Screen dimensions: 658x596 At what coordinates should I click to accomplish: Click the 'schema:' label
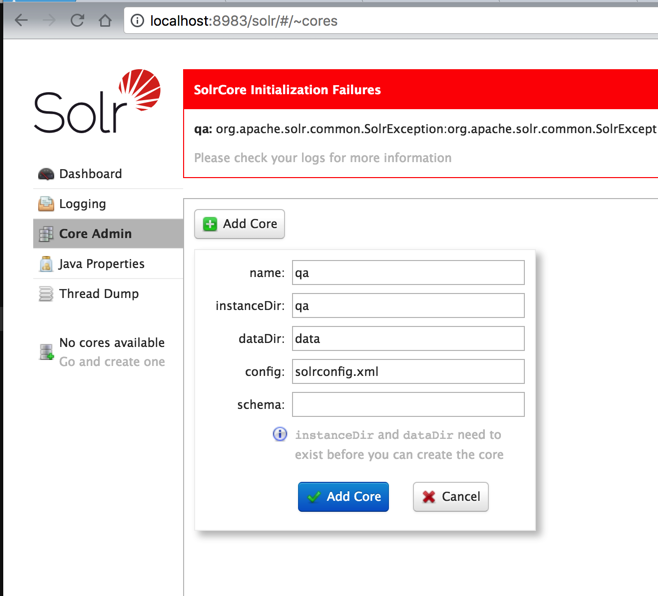(261, 405)
